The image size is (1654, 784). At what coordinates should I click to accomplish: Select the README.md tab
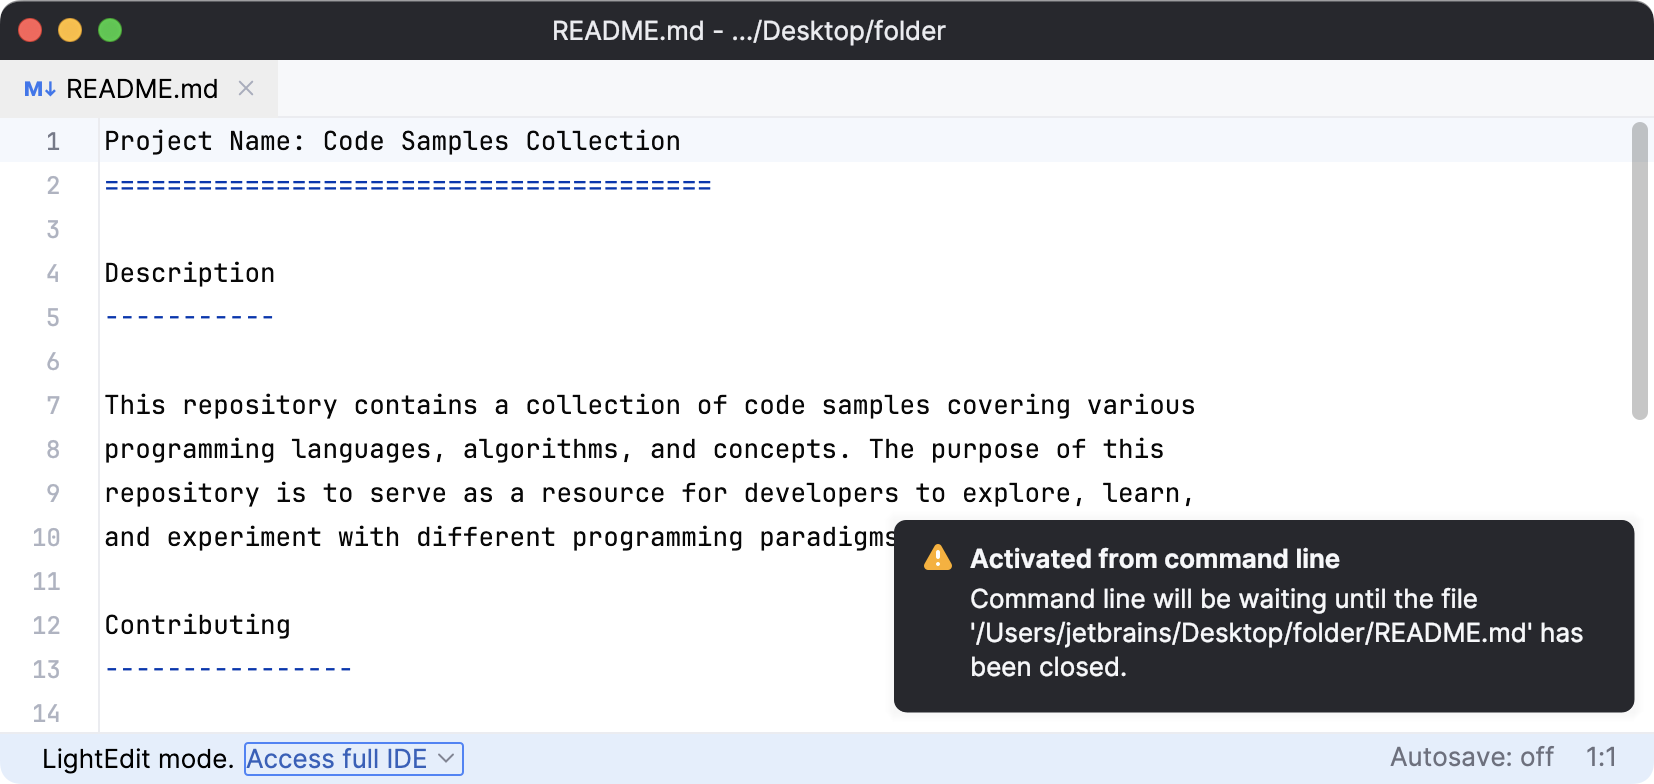click(141, 89)
